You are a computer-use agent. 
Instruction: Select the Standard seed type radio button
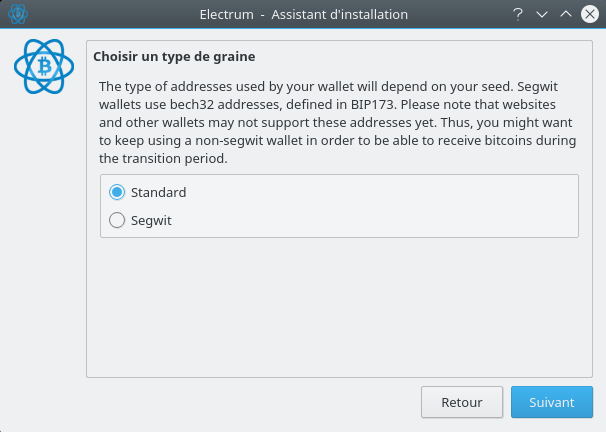pyautogui.click(x=117, y=192)
